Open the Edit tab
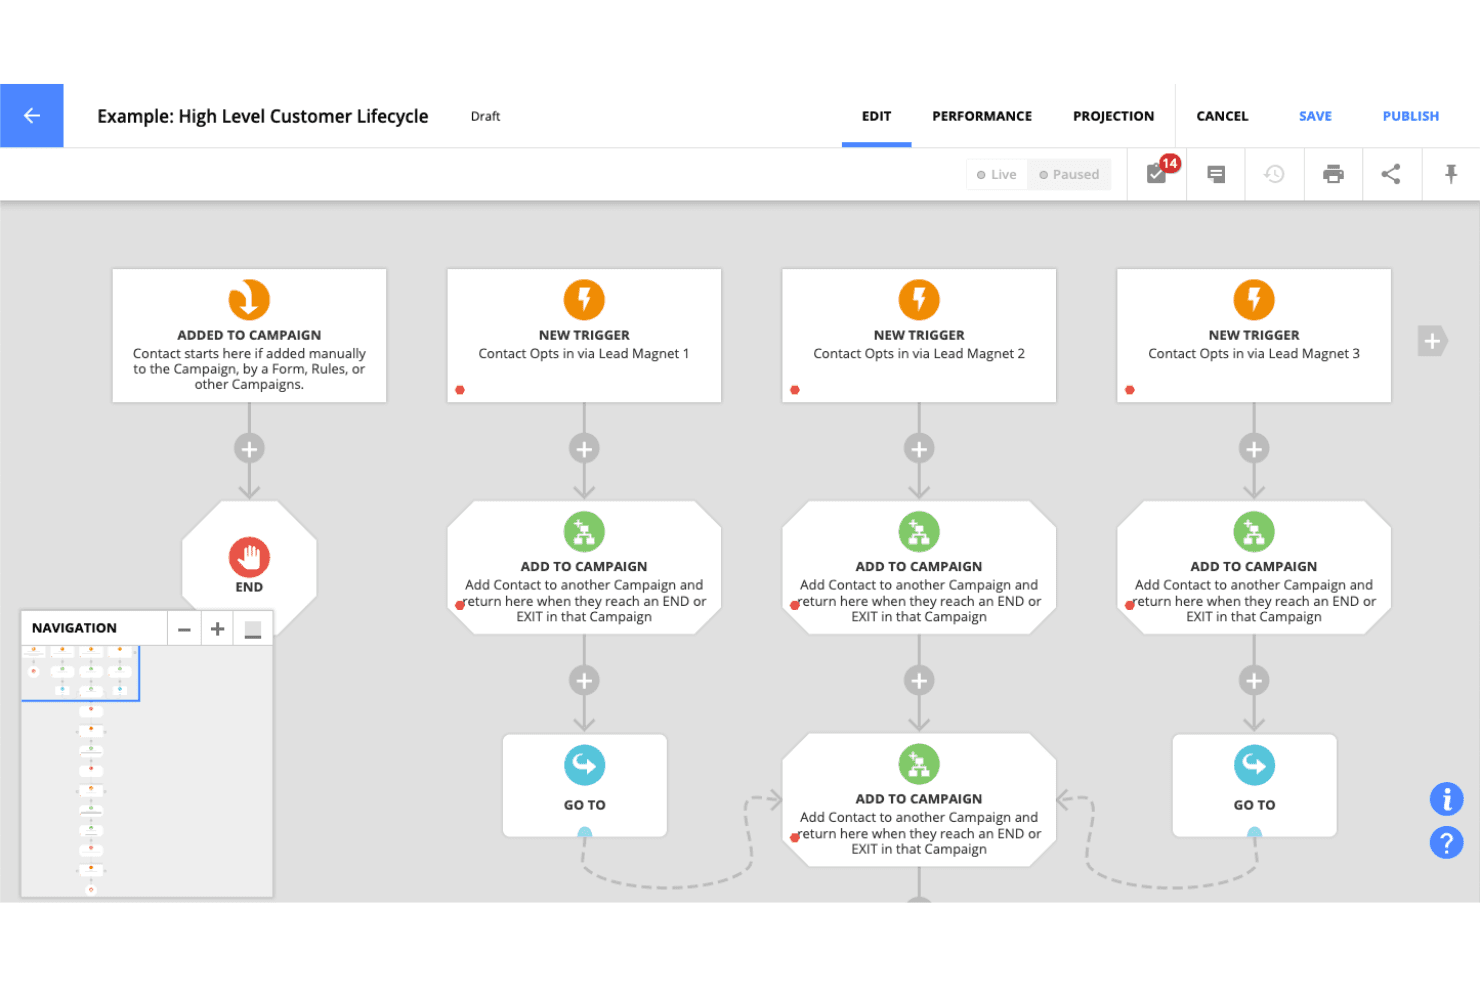1480x987 pixels. [x=876, y=116]
